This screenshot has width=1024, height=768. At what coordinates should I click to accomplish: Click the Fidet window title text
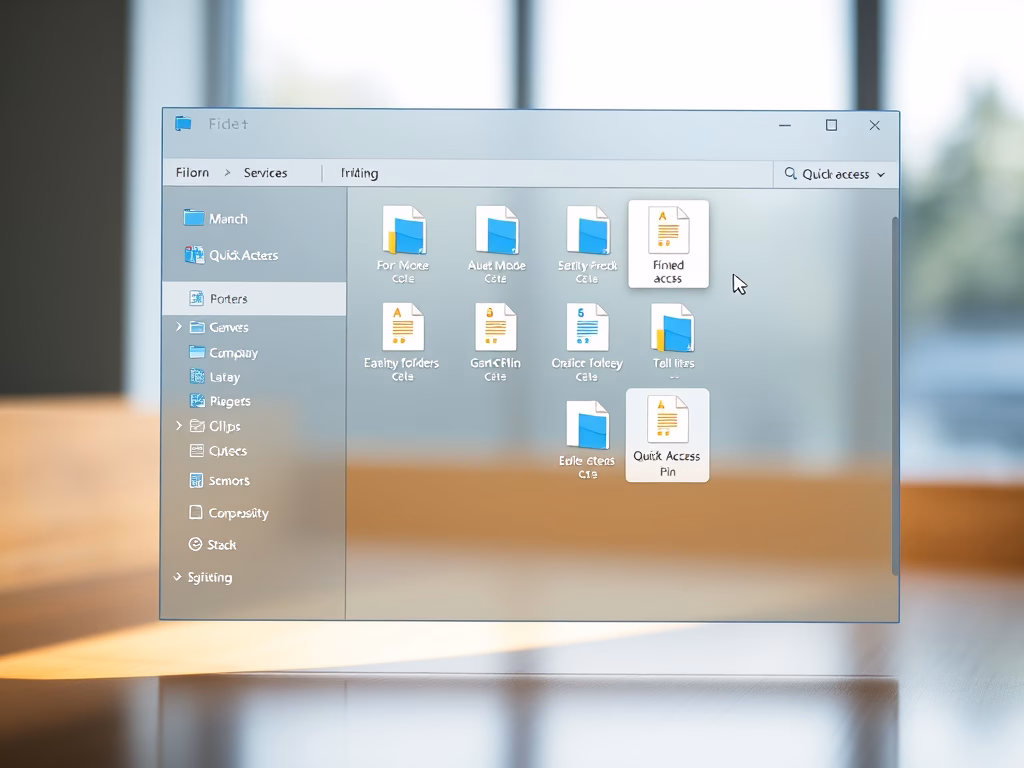[x=228, y=124]
